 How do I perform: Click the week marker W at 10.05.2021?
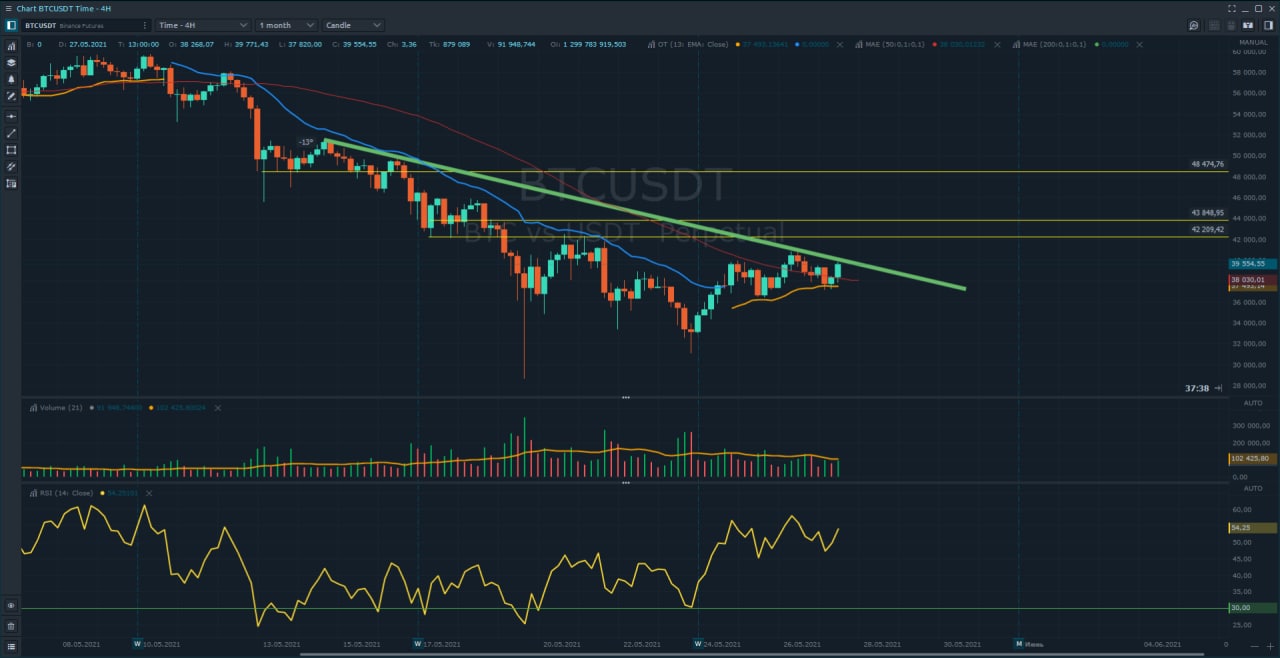click(x=137, y=644)
